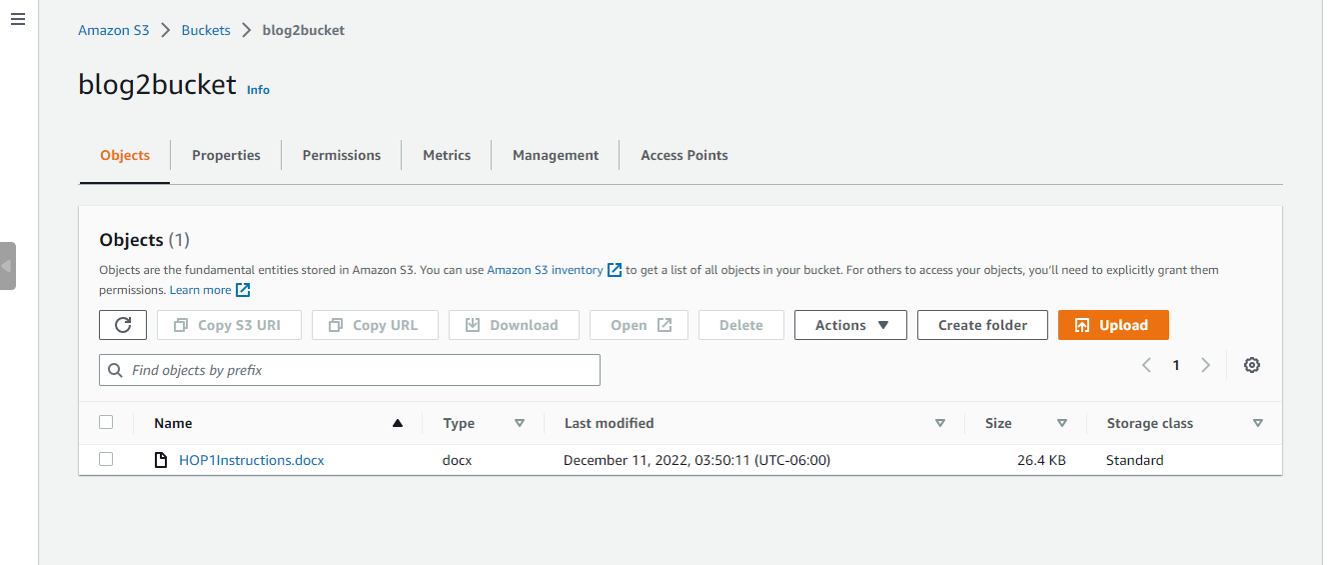This screenshot has height=565, width=1334.
Task: Click the search magnifier icon in prefix field
Action: (x=115, y=370)
